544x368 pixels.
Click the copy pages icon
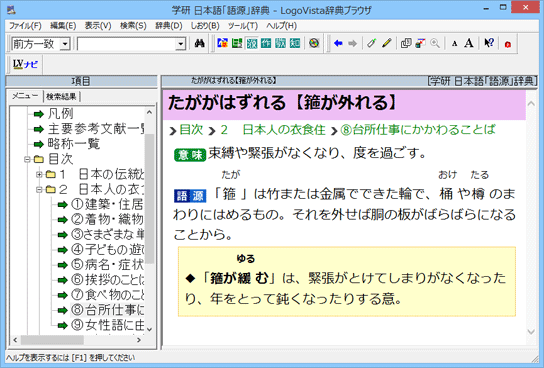pyautogui.click(x=406, y=43)
